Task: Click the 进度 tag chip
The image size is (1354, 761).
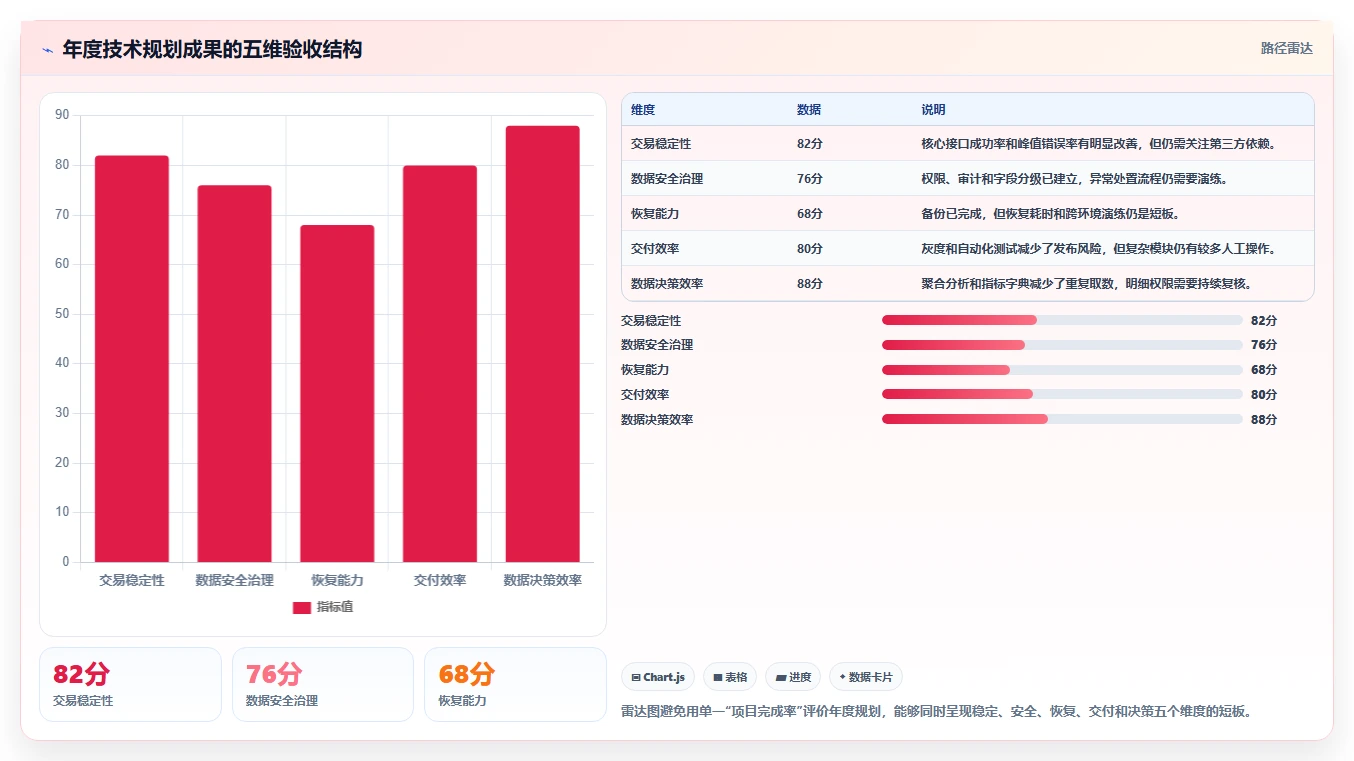Action: (x=793, y=677)
